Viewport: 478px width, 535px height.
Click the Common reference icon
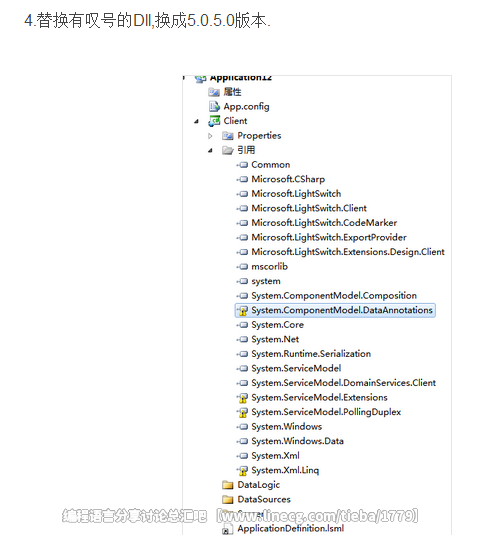coord(242,165)
